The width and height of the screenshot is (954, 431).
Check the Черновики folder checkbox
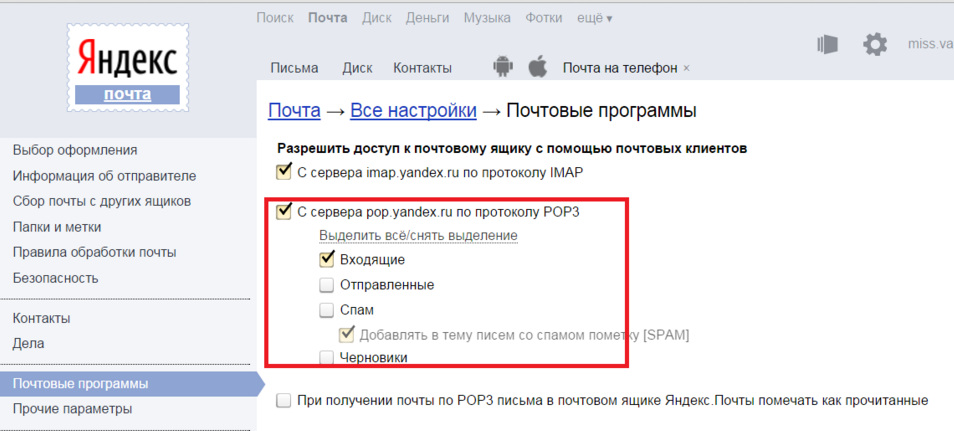(x=327, y=358)
